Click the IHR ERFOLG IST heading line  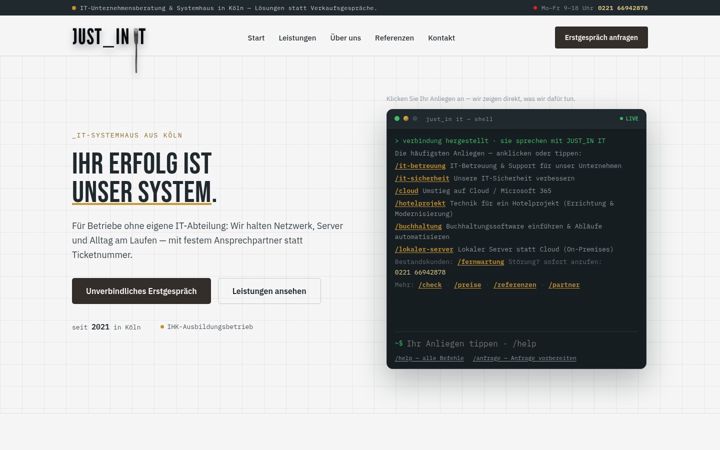tap(141, 164)
